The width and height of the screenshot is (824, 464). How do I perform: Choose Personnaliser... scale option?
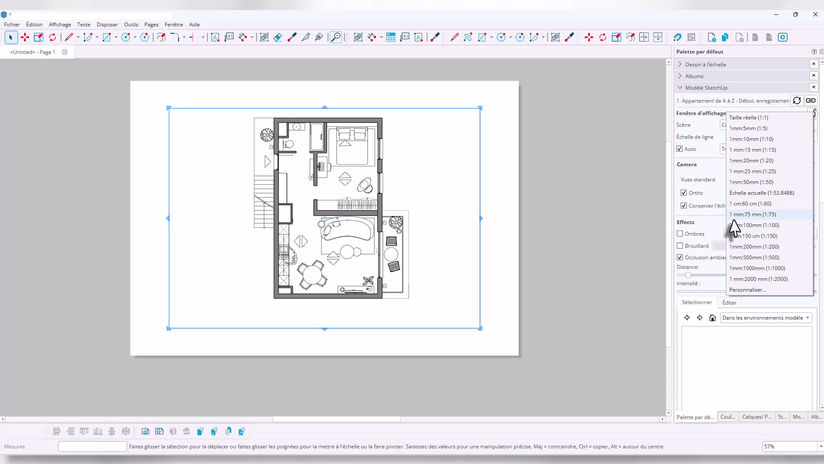(769, 290)
